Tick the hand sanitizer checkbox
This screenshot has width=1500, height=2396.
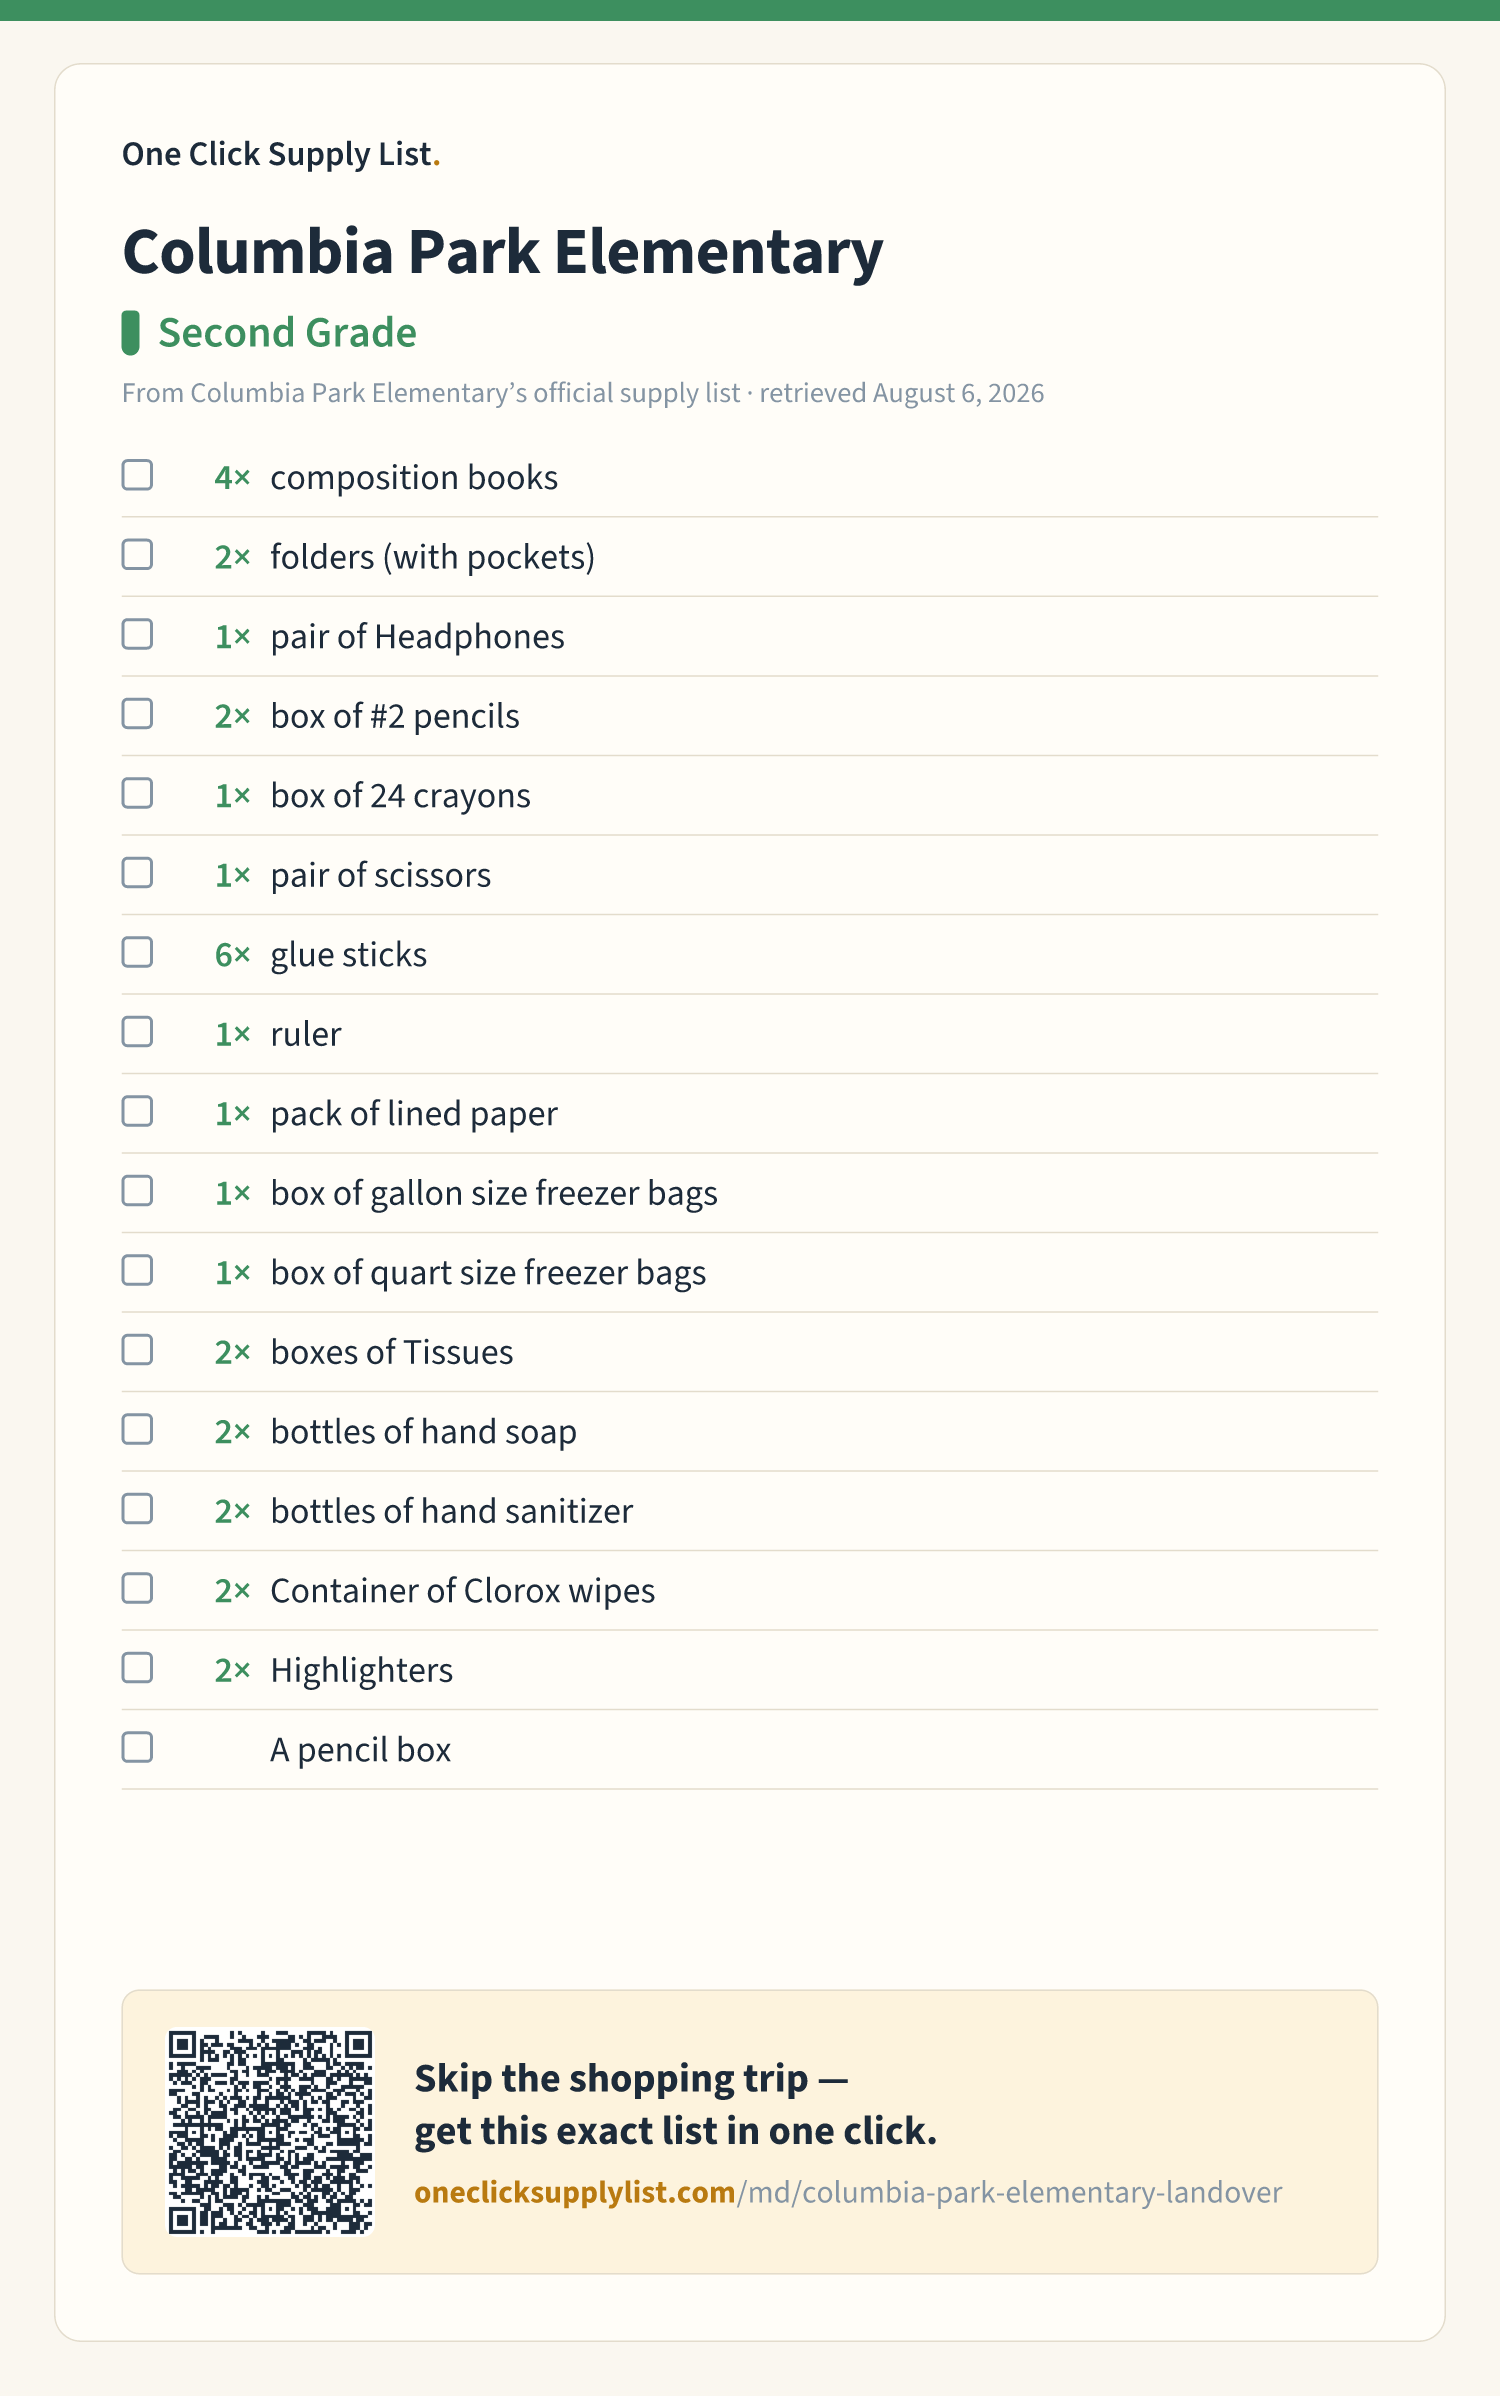(137, 1509)
